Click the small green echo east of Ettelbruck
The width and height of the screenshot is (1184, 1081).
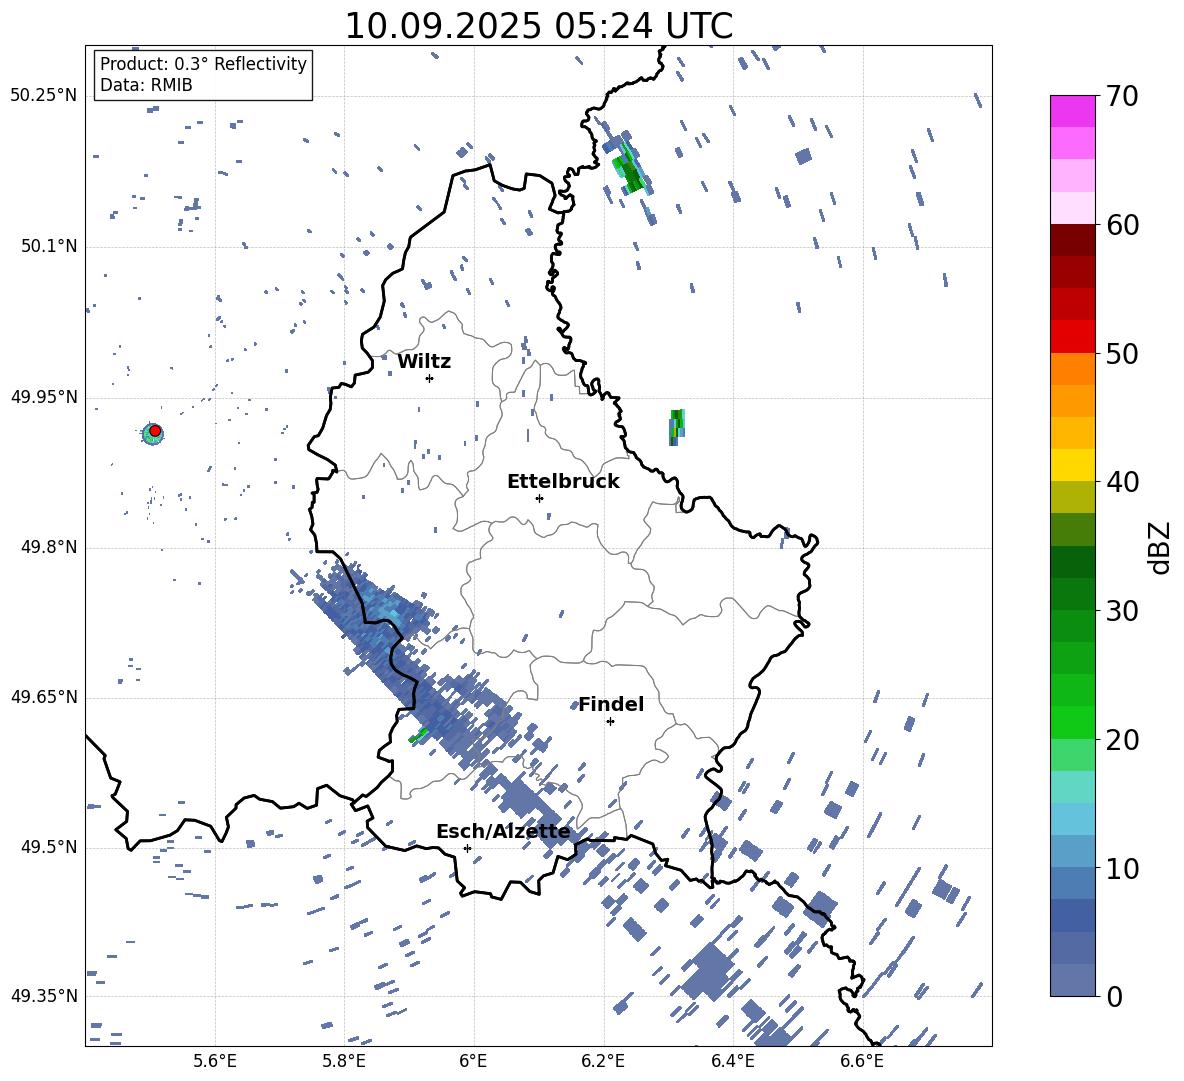click(x=677, y=427)
